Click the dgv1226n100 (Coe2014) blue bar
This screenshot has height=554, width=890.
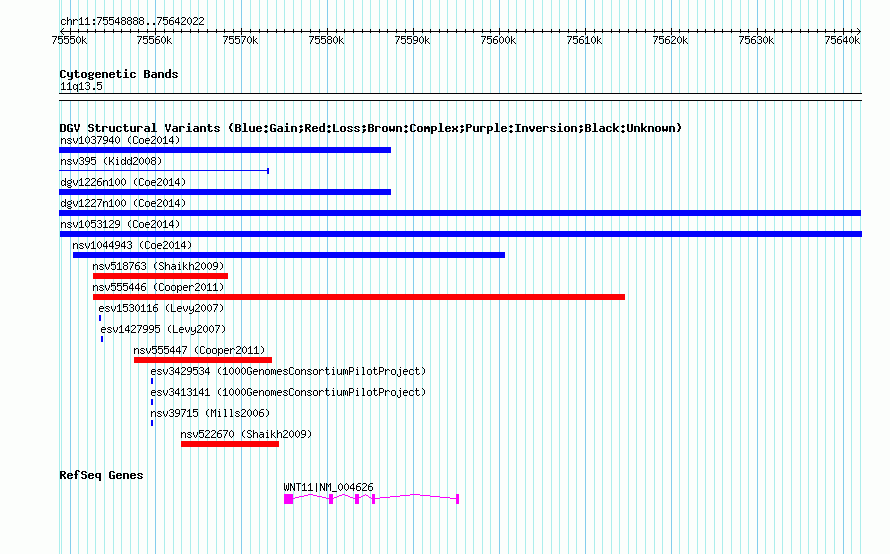tap(225, 192)
